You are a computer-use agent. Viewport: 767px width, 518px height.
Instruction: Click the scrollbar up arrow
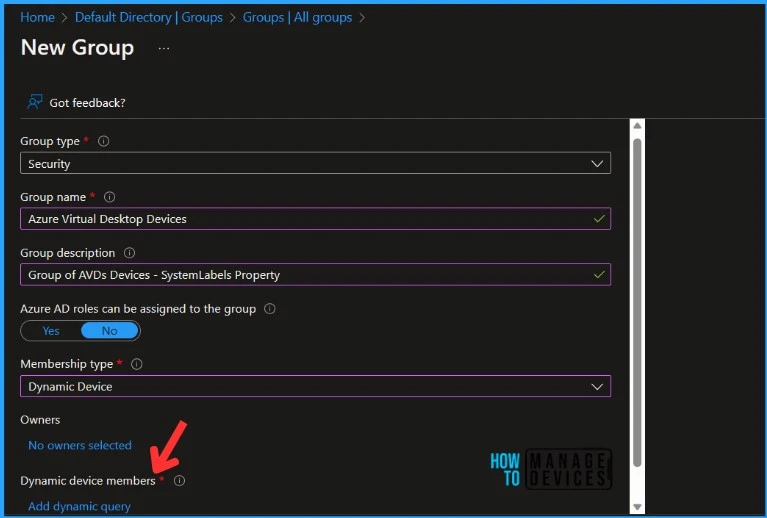[x=637, y=126]
